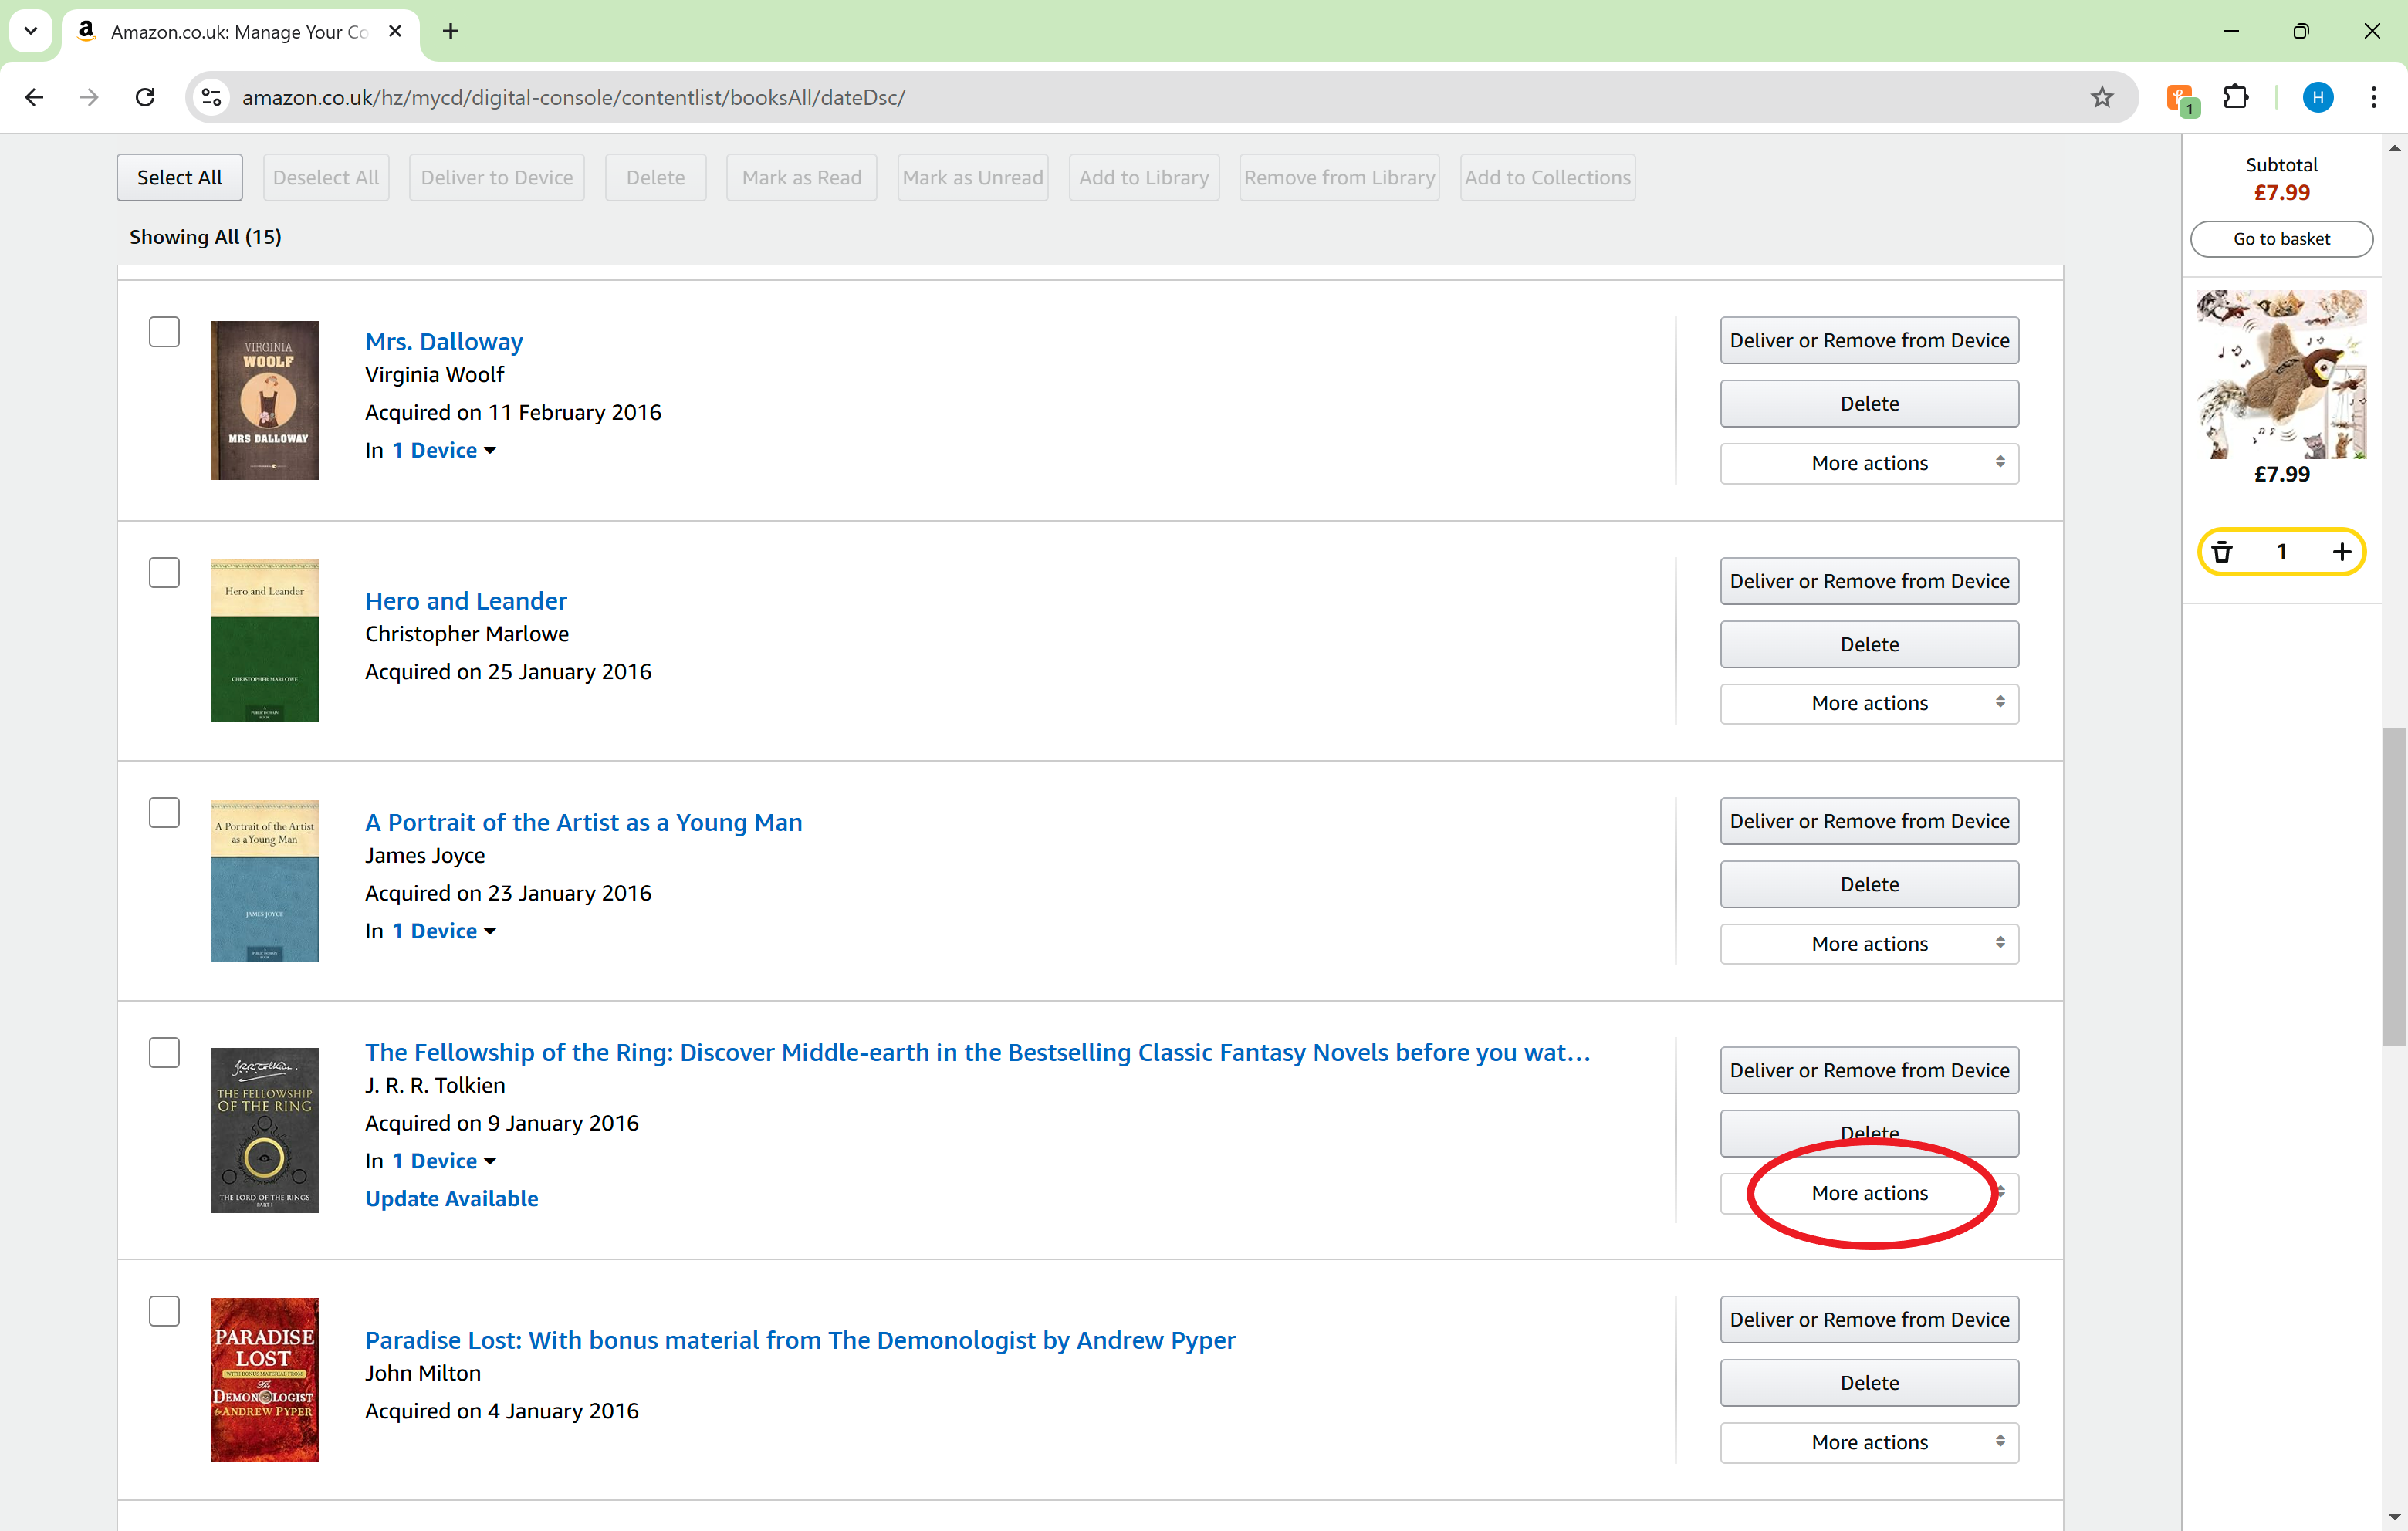Click Remove from Library
Viewport: 2408px width, 1531px height.
1340,178
